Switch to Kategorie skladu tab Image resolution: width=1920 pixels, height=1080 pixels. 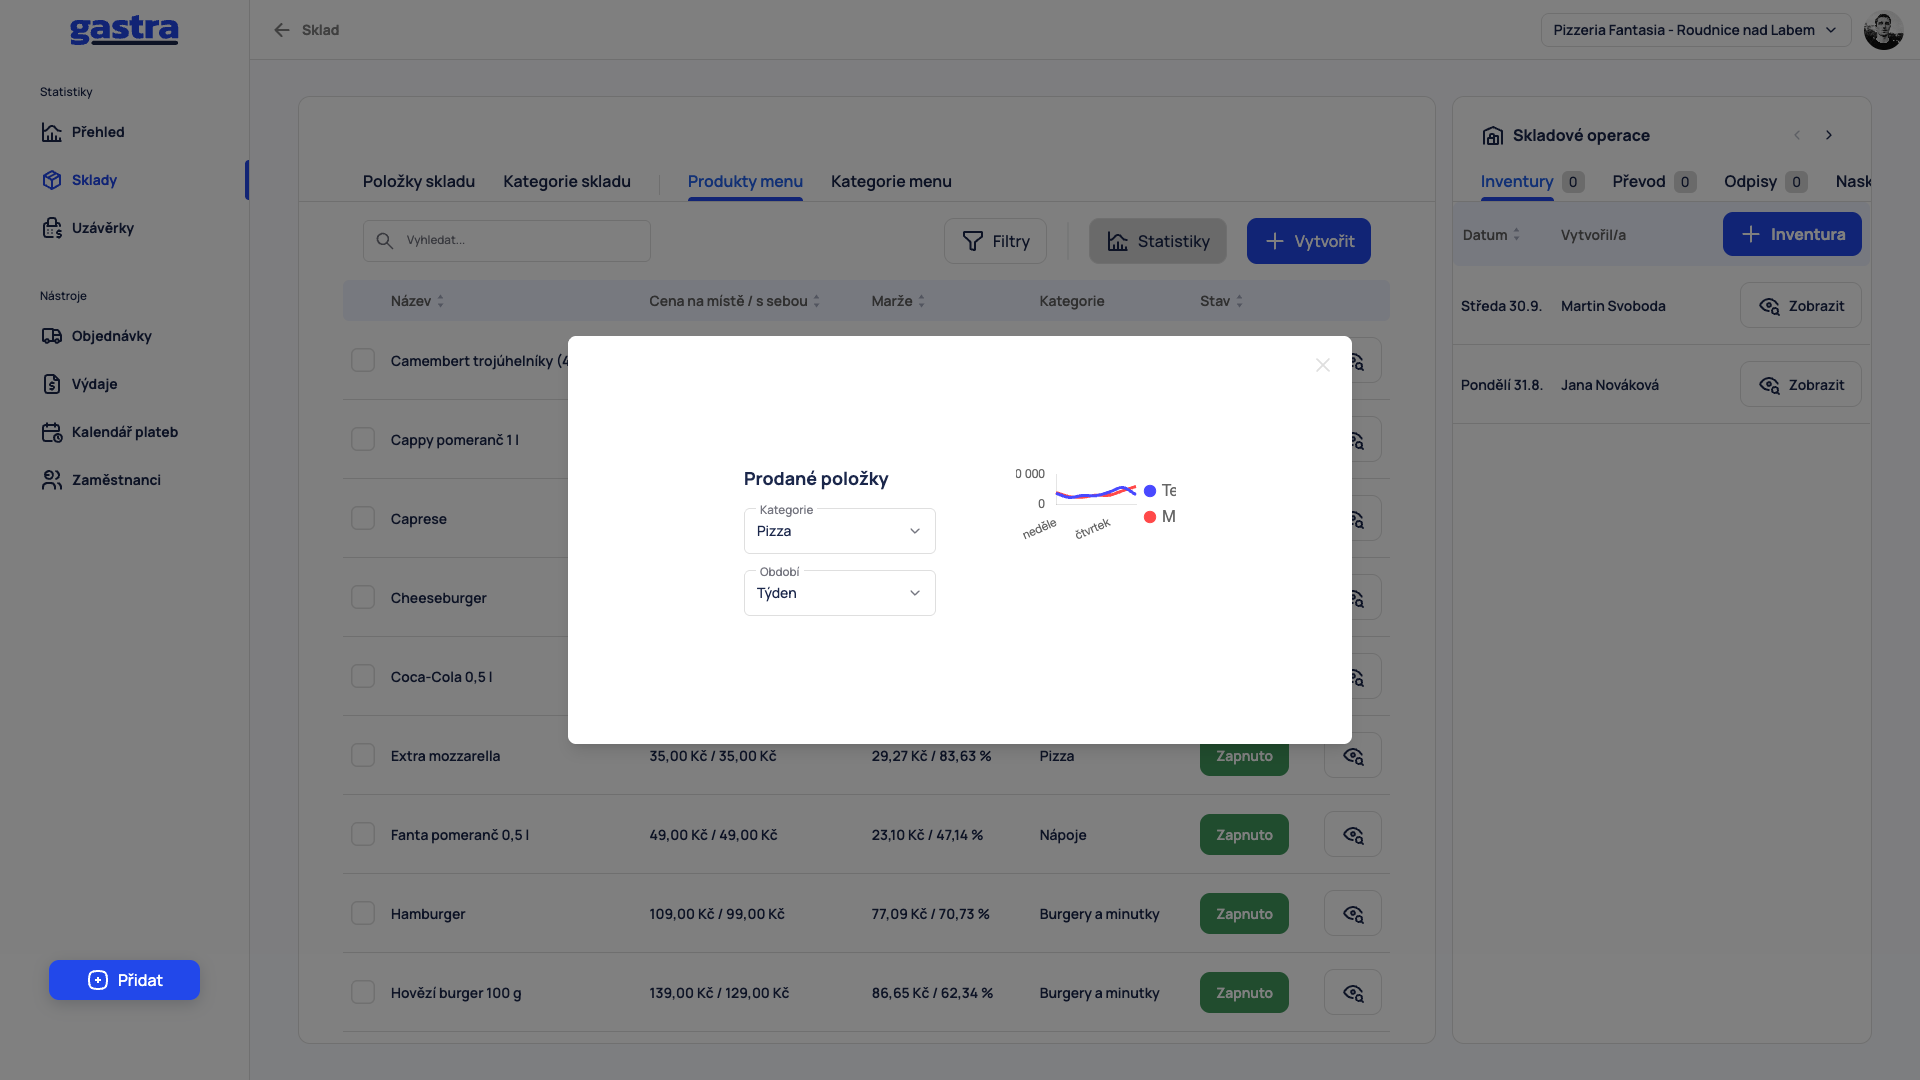point(567,181)
